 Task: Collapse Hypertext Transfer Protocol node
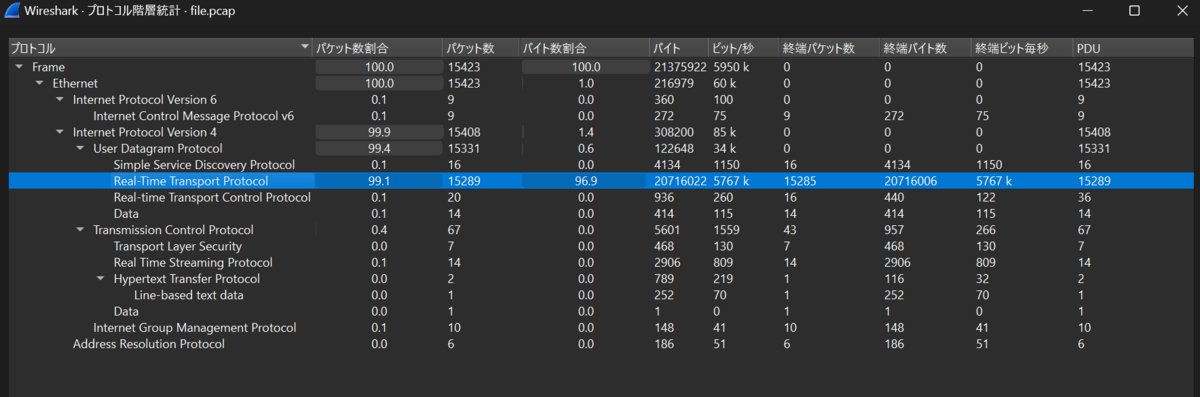(x=100, y=279)
